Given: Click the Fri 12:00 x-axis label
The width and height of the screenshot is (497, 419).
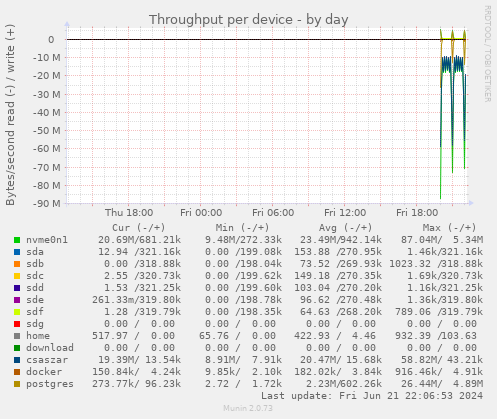Looking at the screenshot, I should pyautogui.click(x=345, y=213).
